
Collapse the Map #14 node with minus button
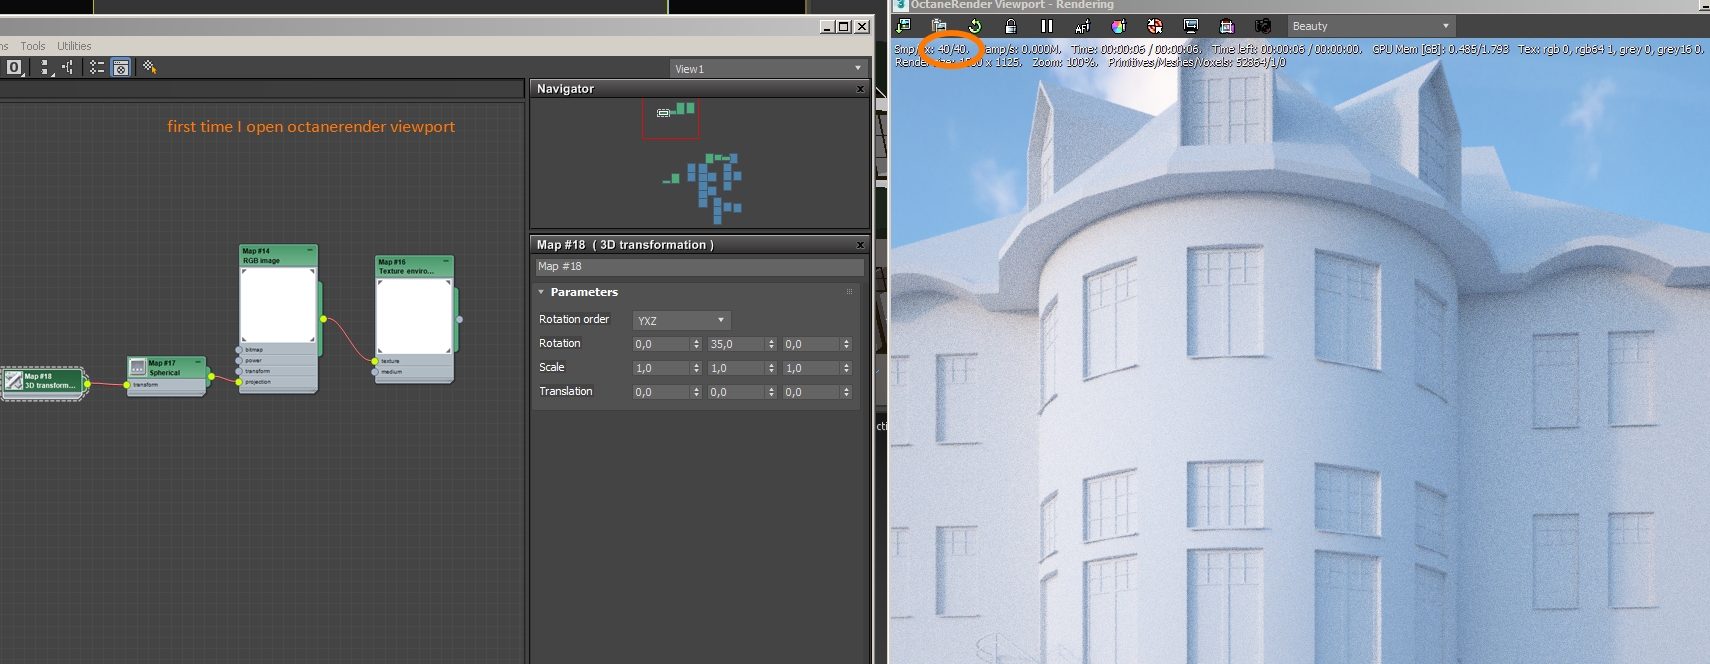[310, 250]
